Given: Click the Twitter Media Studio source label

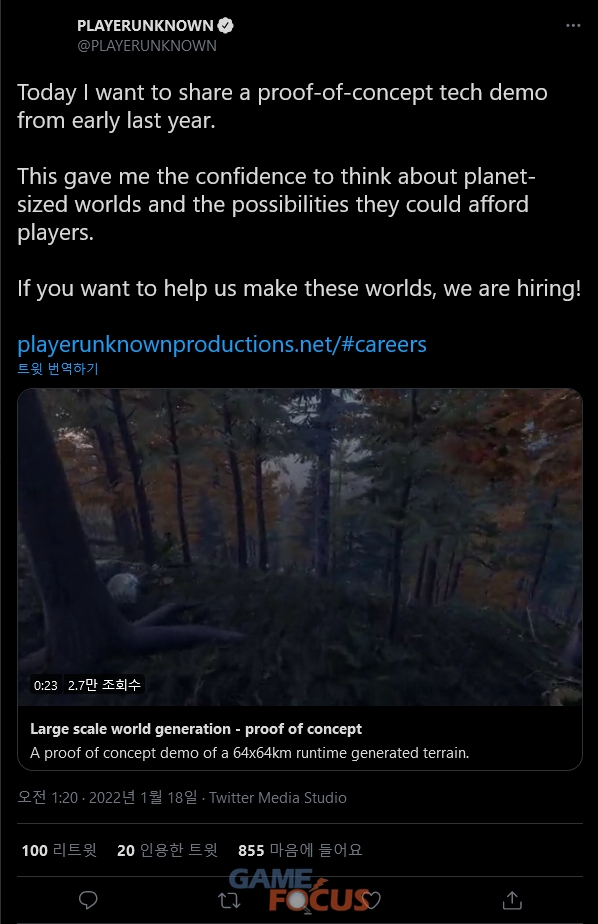Looking at the screenshot, I should [278, 798].
